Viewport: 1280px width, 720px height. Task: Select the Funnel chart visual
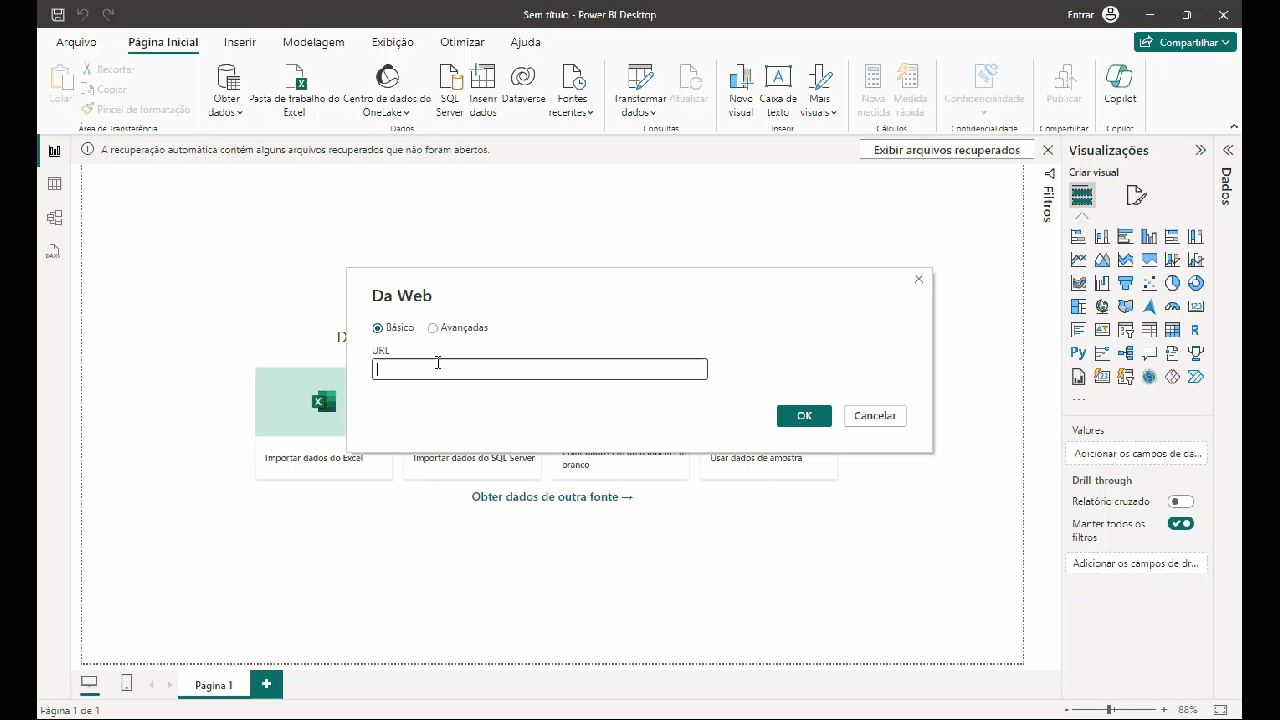tap(1125, 283)
